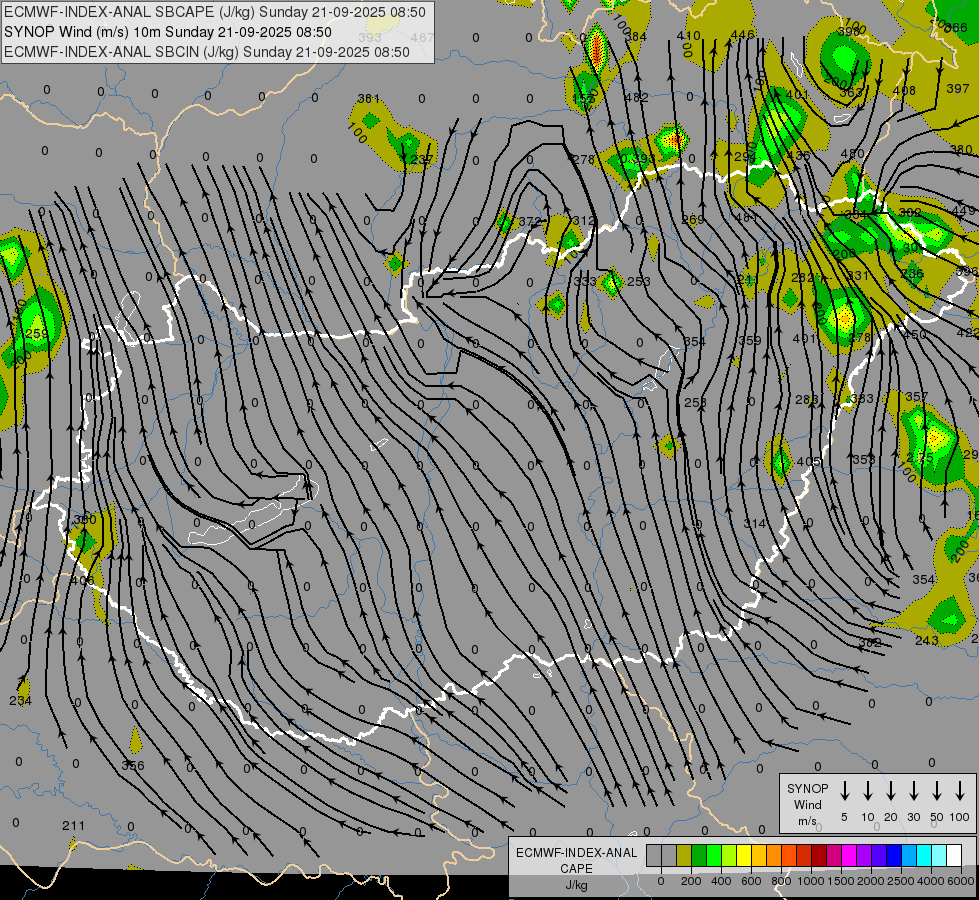Screen dimensions: 979x900
Task: Click the 397 value on the map
Action: coord(958,89)
